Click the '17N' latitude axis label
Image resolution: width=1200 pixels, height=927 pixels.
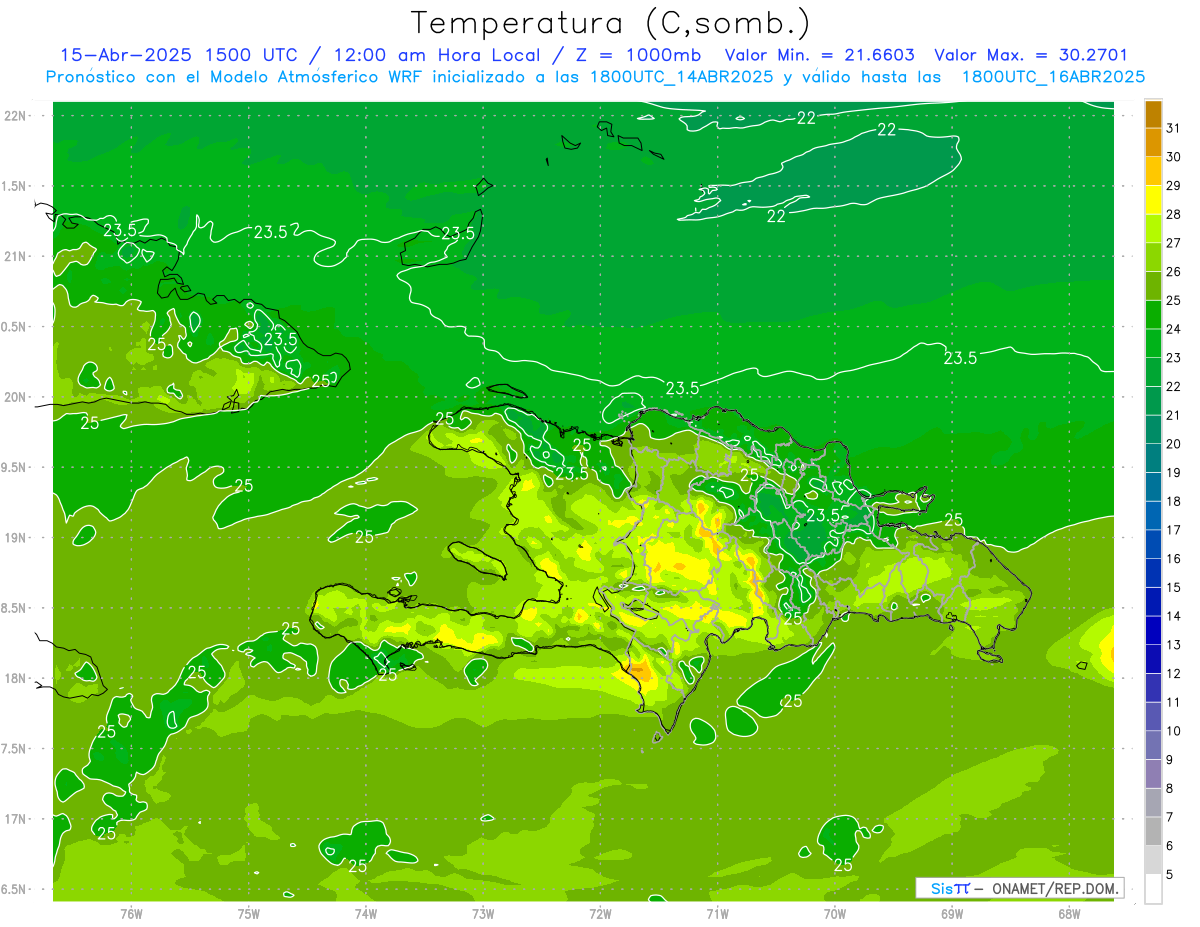click(15, 819)
